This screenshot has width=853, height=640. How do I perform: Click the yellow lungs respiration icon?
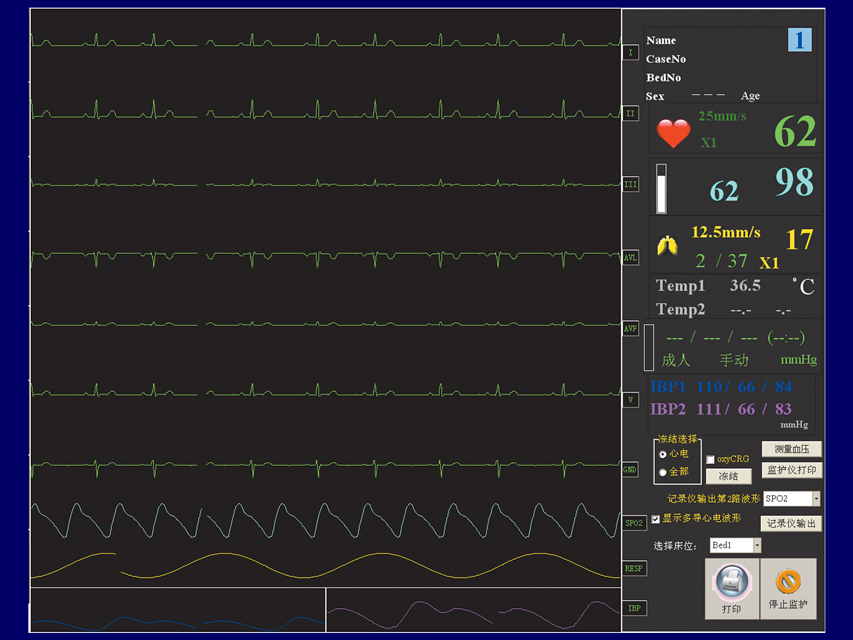(x=666, y=244)
